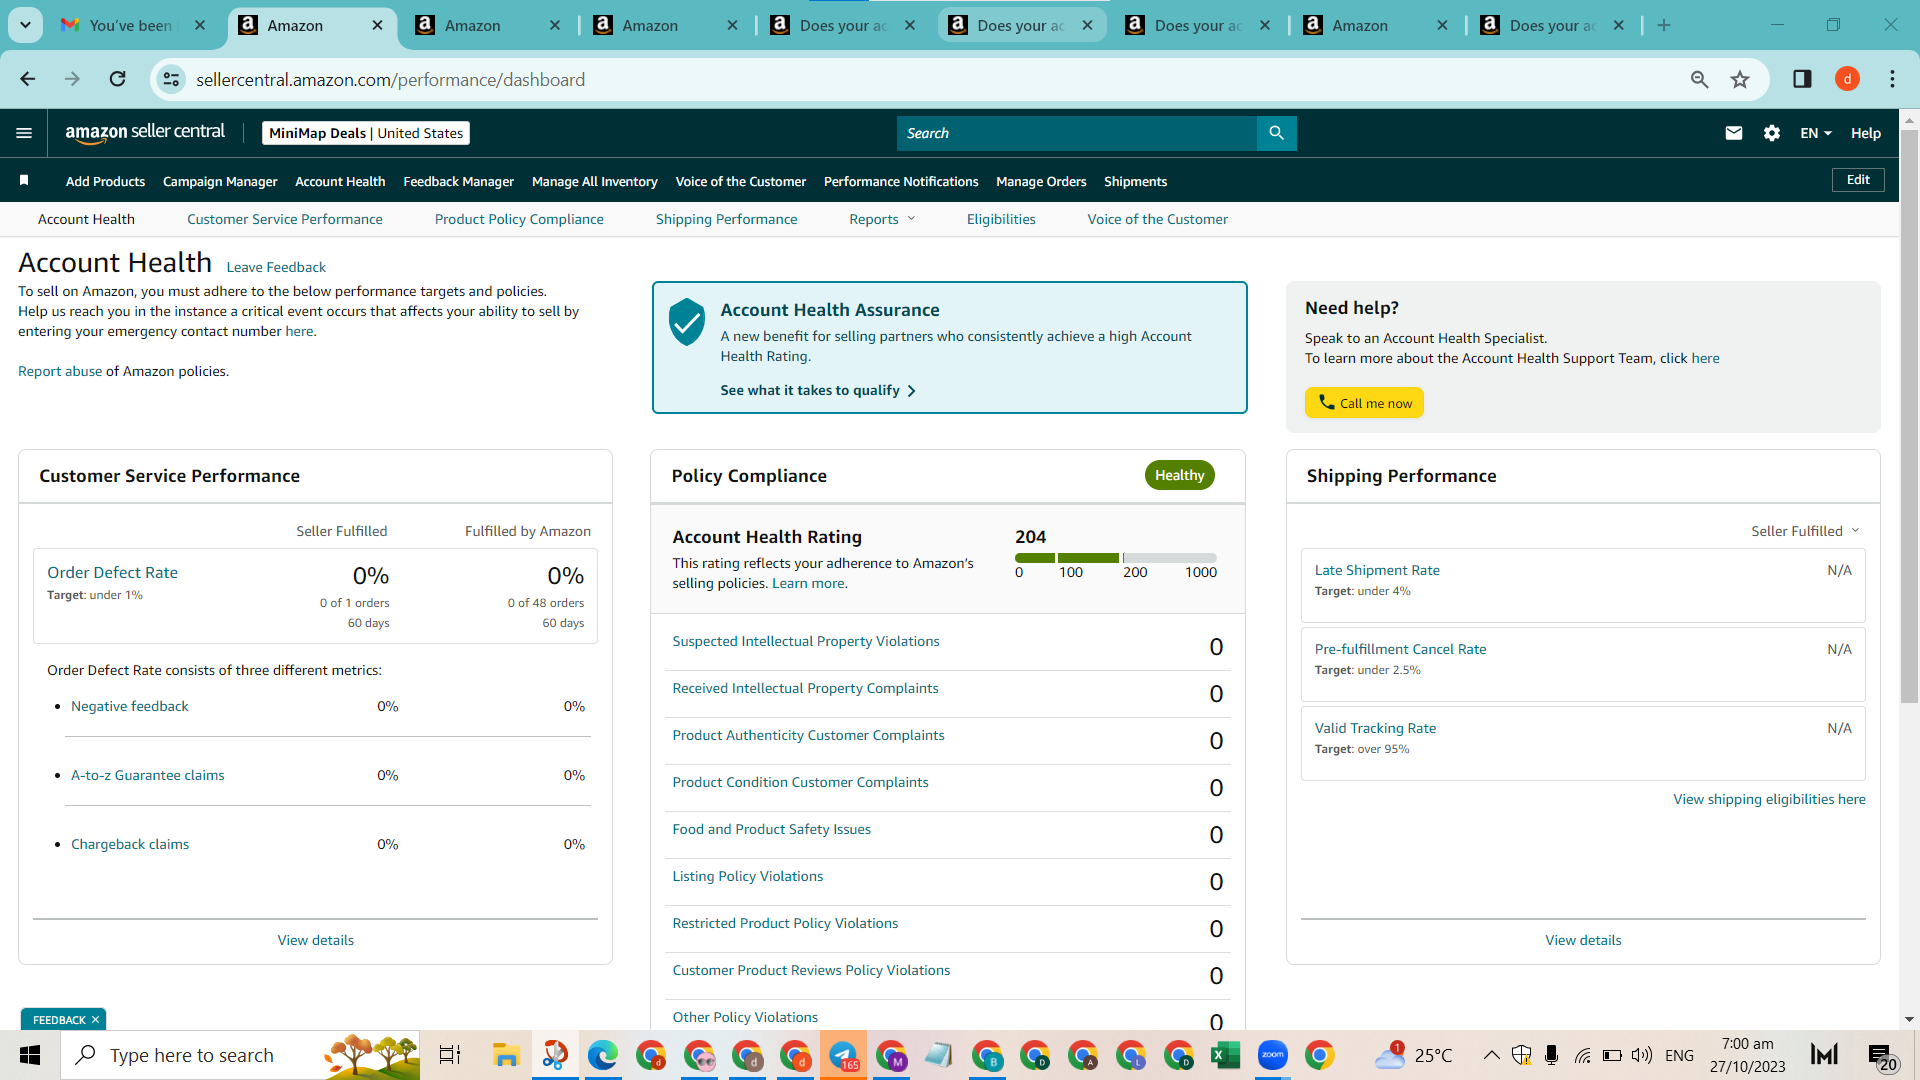Bookmark this page with the star icon
This screenshot has height=1080, width=1920.
(1740, 79)
